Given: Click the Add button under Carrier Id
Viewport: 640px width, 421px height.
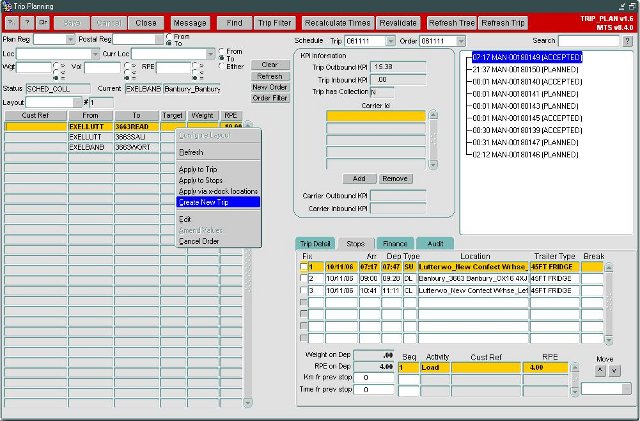Looking at the screenshot, I should pyautogui.click(x=359, y=178).
